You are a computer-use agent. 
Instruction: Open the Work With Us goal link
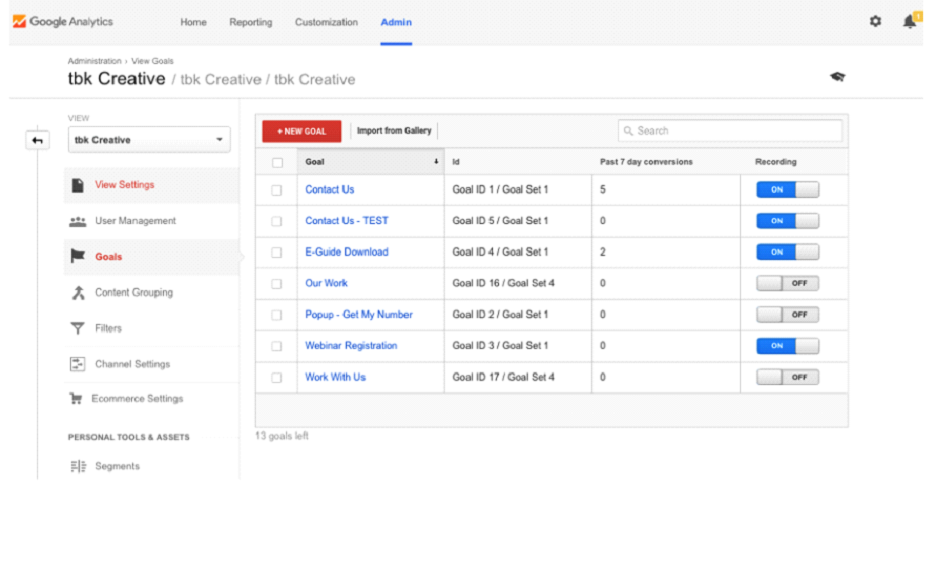coord(335,377)
